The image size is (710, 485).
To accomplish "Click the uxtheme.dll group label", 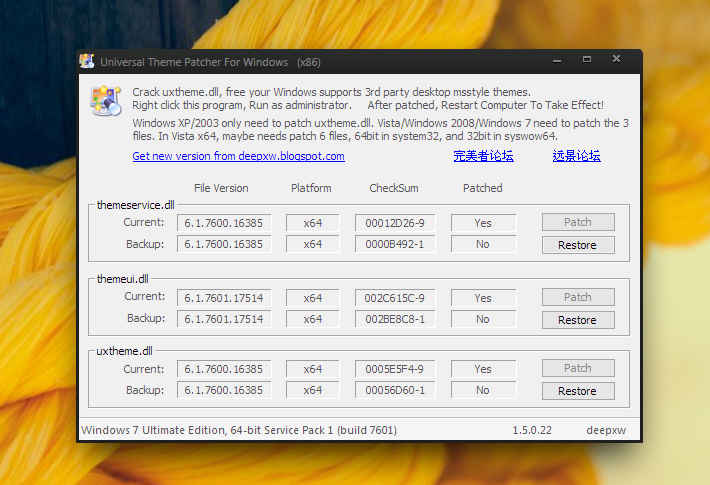I will pos(125,351).
